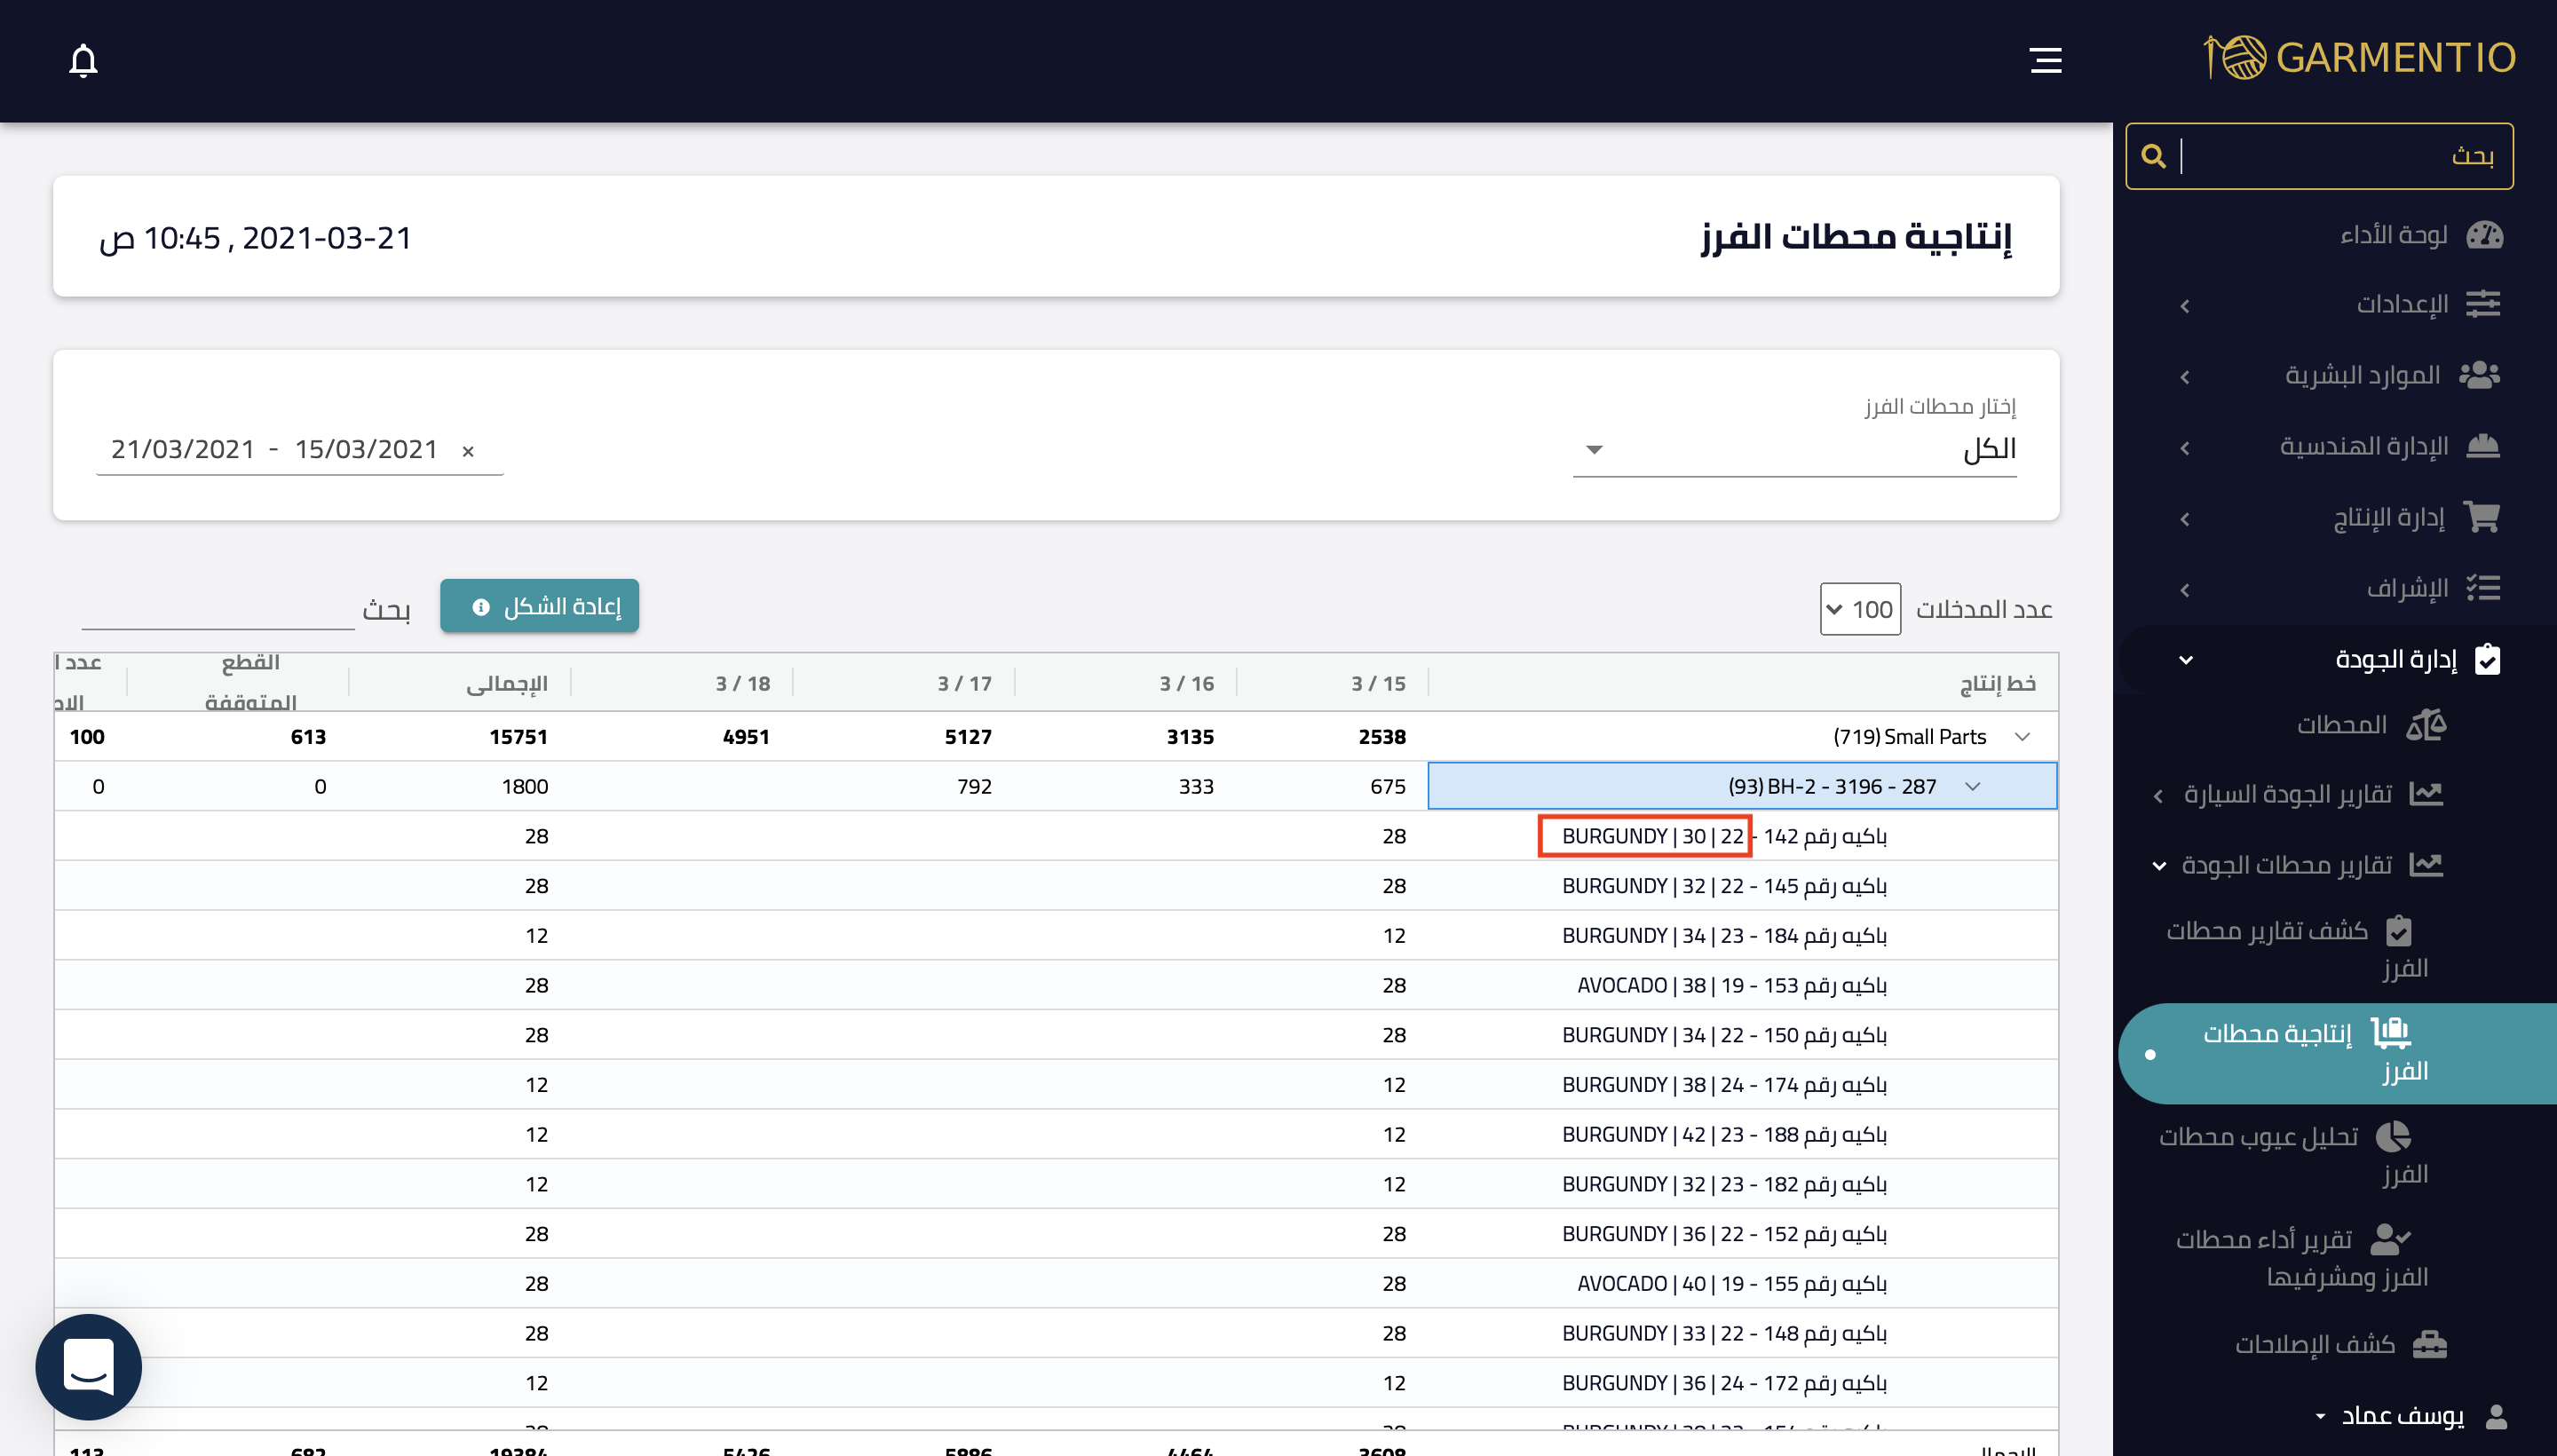The height and width of the screenshot is (1456, 2557).
Task: Open the 100 entries count dropdown
Action: click(1860, 609)
